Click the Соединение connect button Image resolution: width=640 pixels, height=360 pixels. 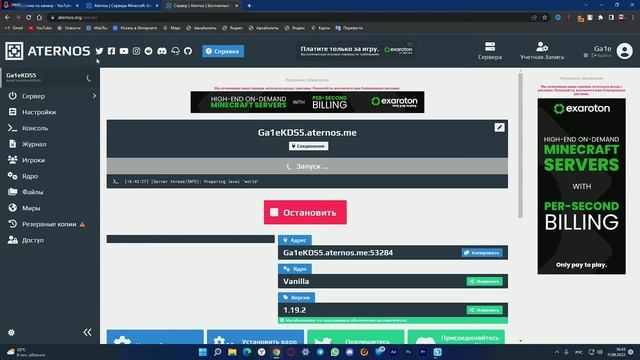(308, 146)
